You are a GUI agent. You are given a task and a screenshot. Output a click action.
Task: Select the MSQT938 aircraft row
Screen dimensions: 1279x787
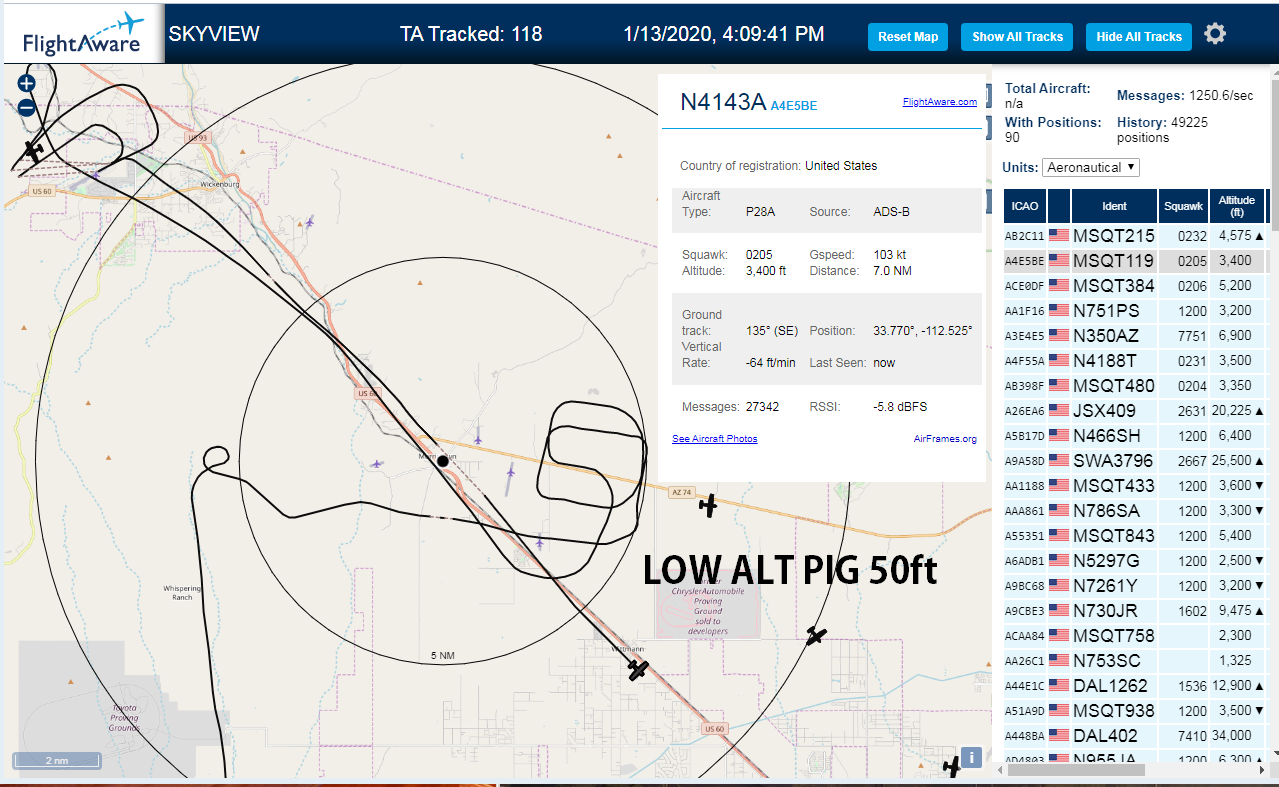(1136, 711)
